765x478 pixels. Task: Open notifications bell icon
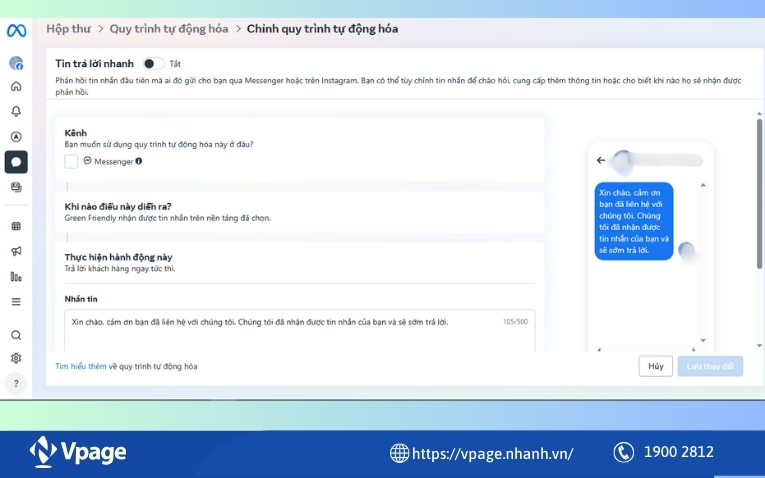(16, 111)
